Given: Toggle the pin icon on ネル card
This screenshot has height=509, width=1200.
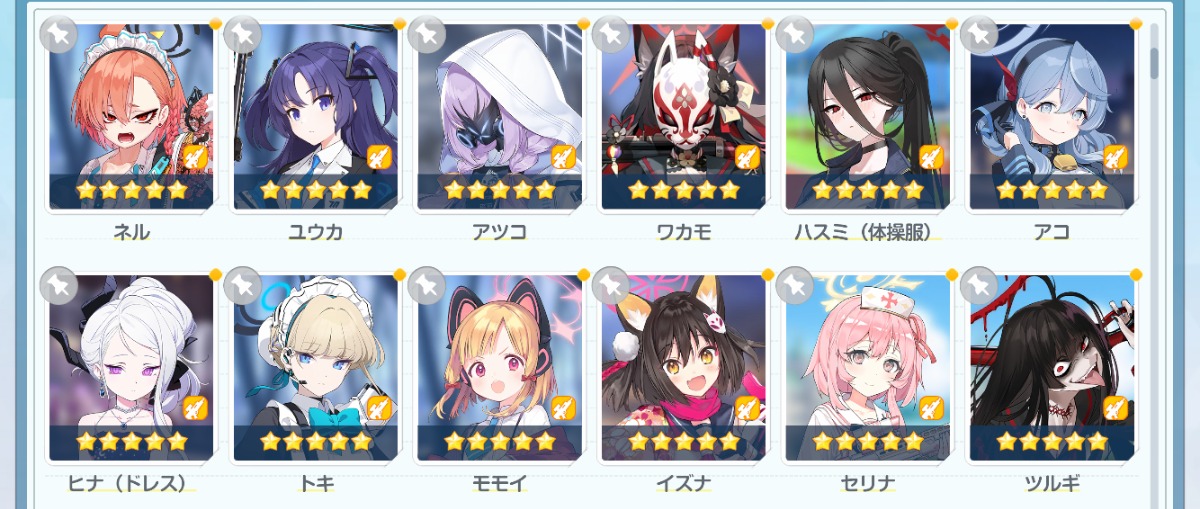Looking at the screenshot, I should pos(59,35).
